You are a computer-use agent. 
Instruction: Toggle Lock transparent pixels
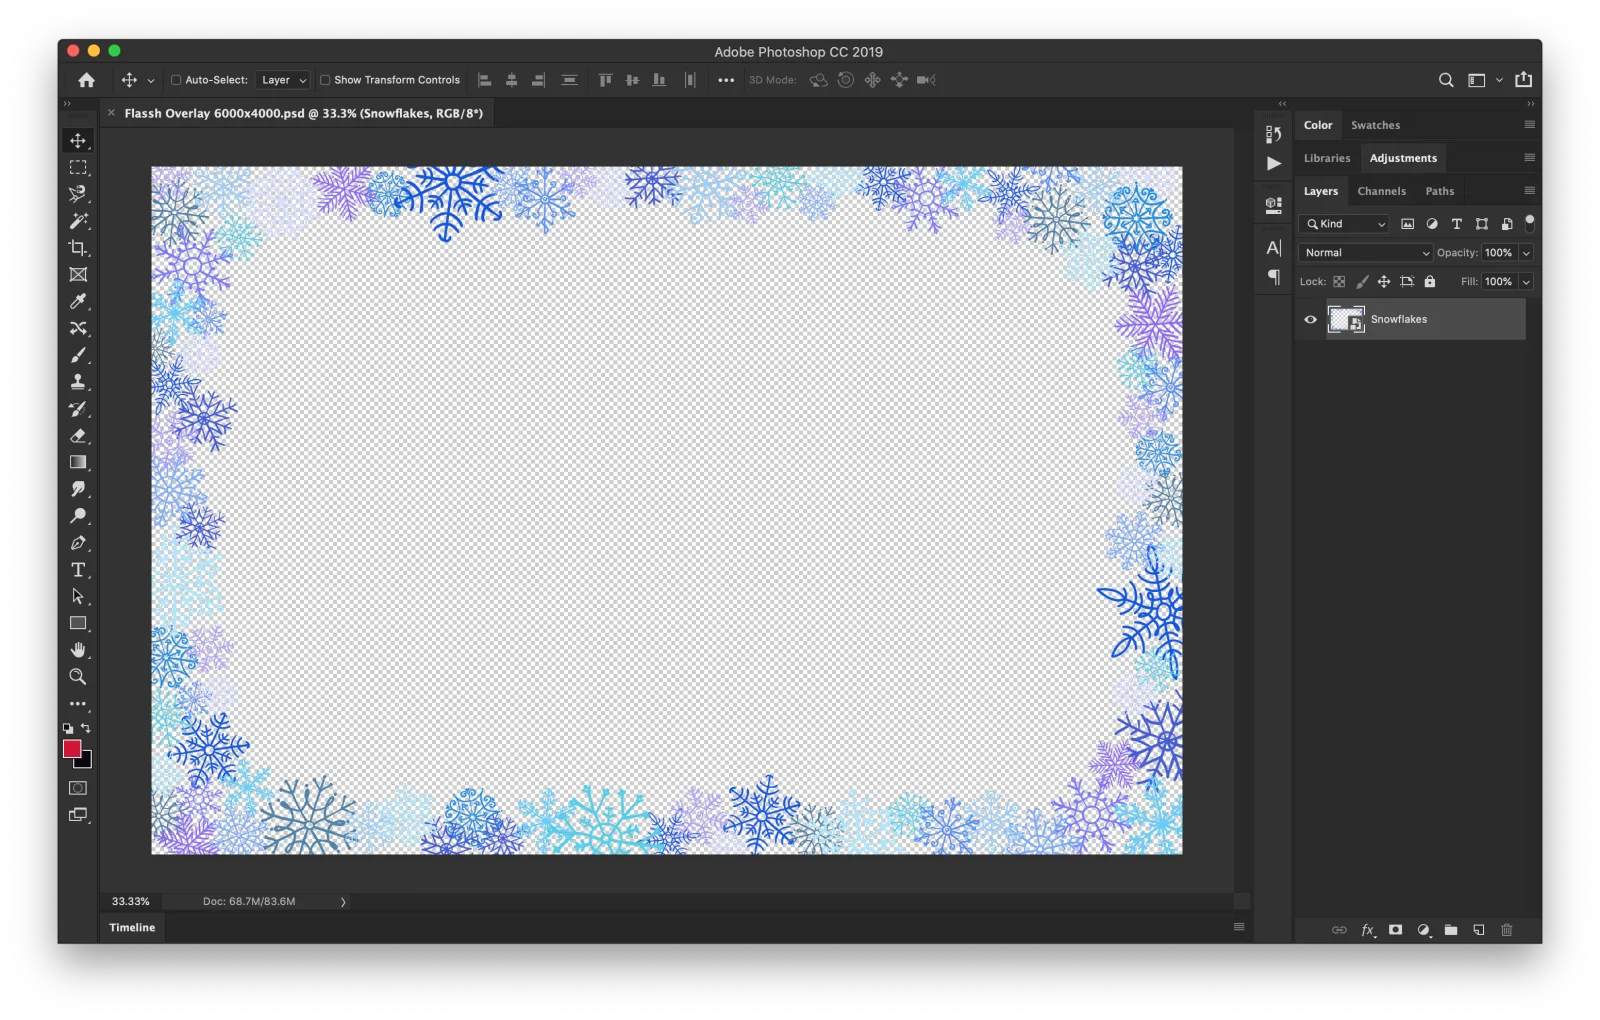click(1339, 282)
